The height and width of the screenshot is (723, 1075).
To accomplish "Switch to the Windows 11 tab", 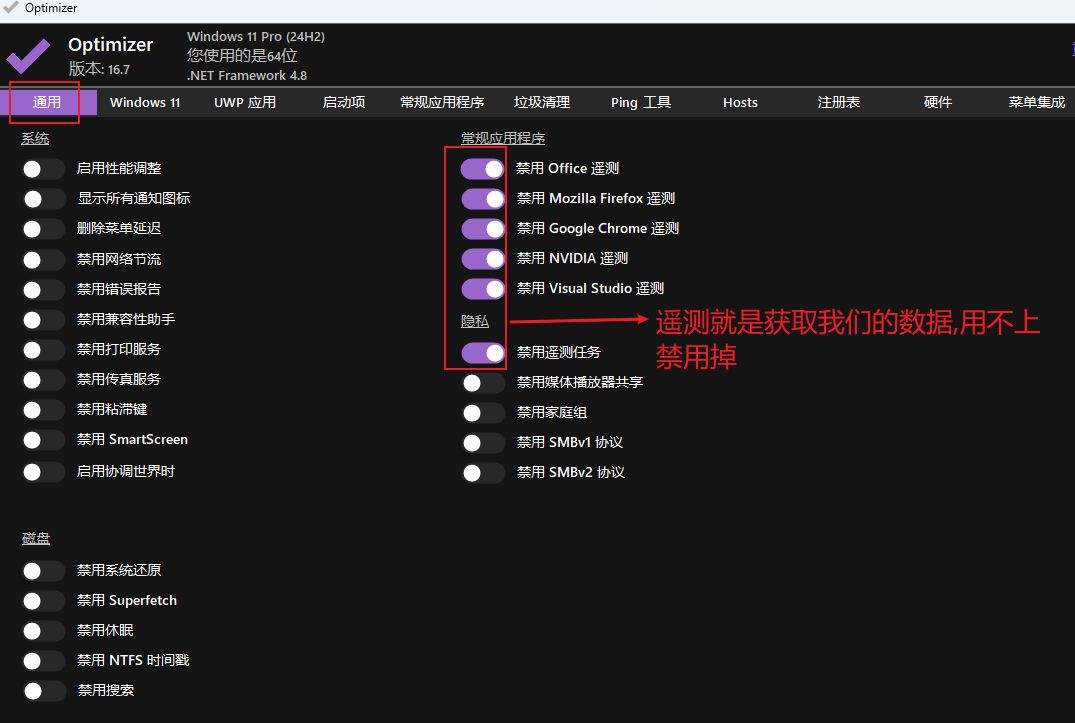I will tap(145, 102).
